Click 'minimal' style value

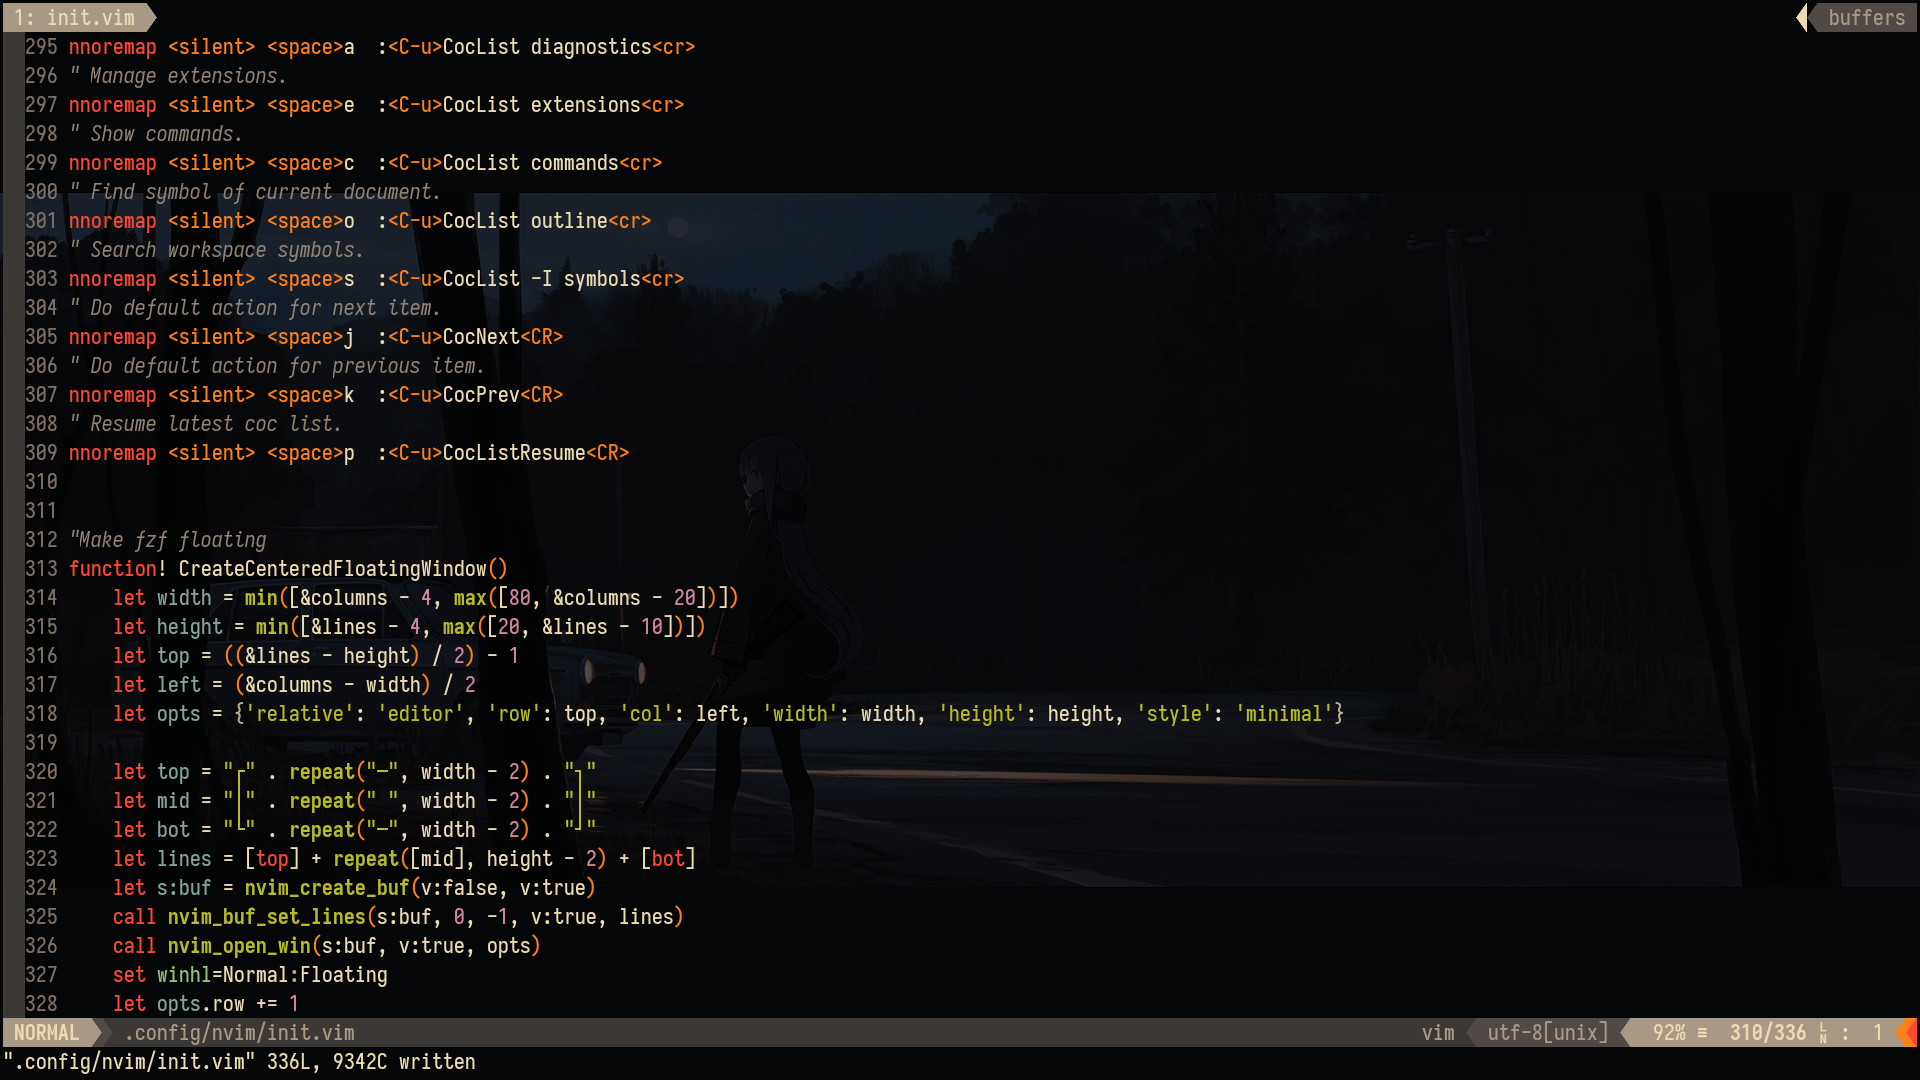coord(1284,714)
